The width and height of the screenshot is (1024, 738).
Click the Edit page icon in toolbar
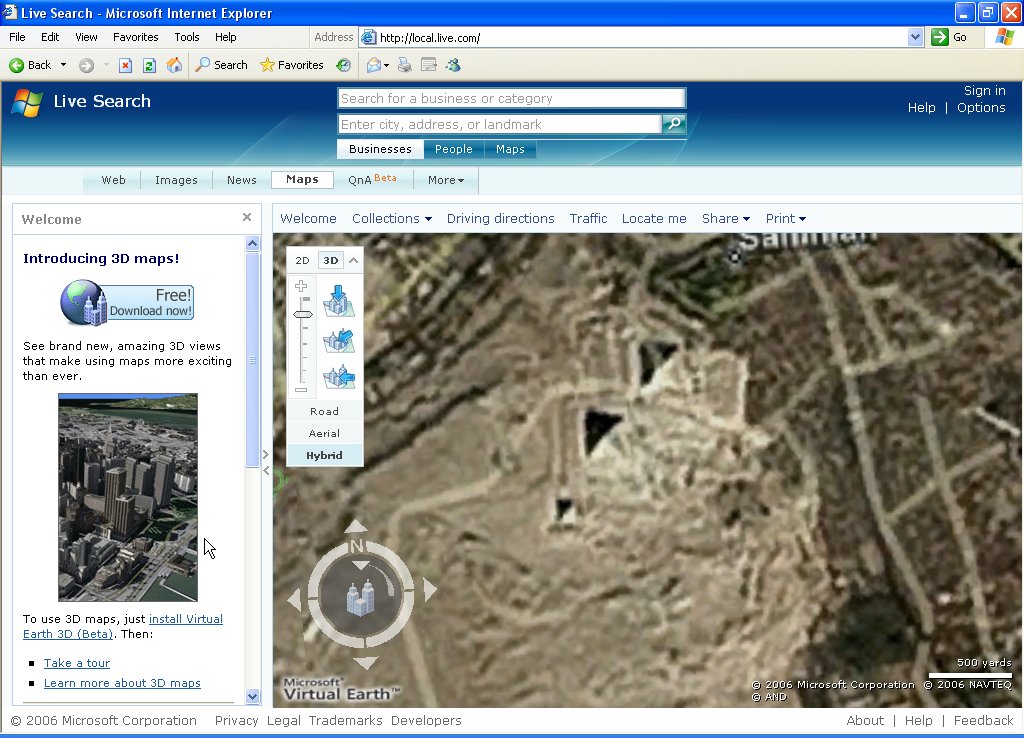coord(429,65)
